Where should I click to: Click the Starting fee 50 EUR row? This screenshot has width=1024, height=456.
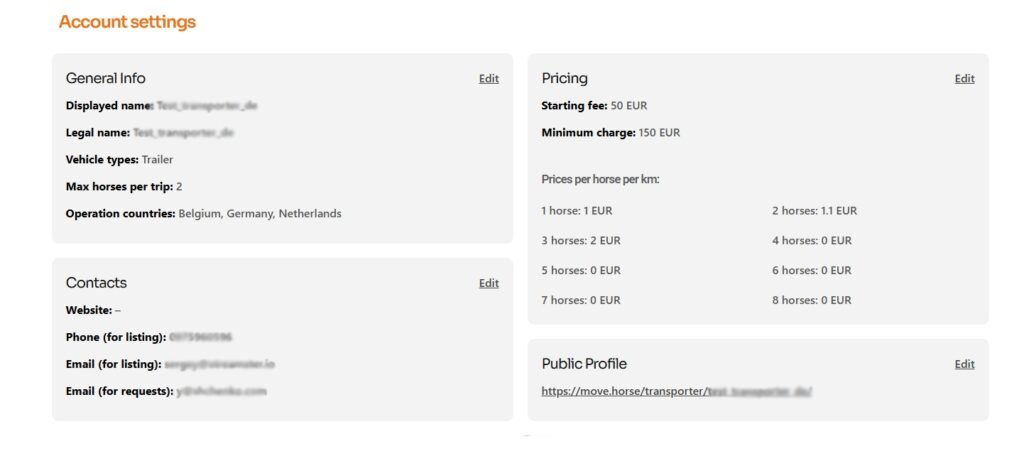(x=595, y=105)
